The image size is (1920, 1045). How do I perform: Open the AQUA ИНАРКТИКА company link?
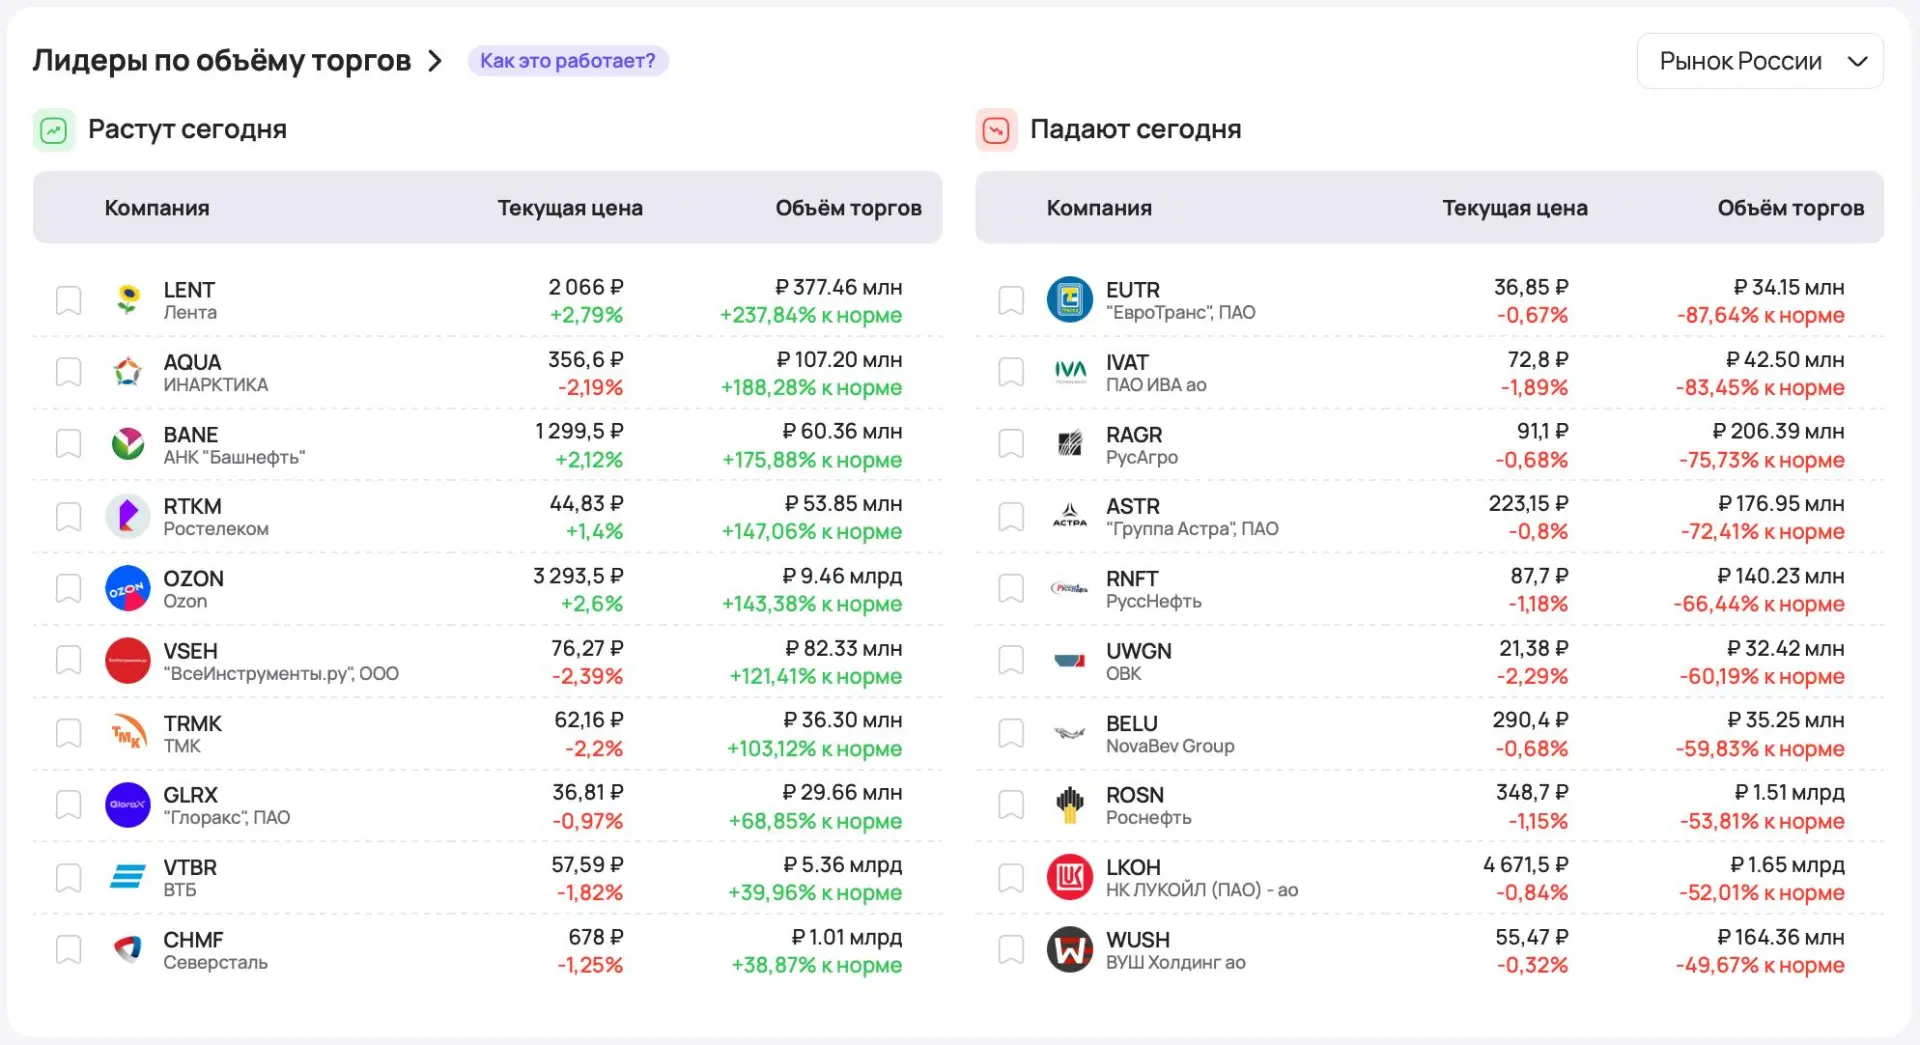[x=215, y=372]
